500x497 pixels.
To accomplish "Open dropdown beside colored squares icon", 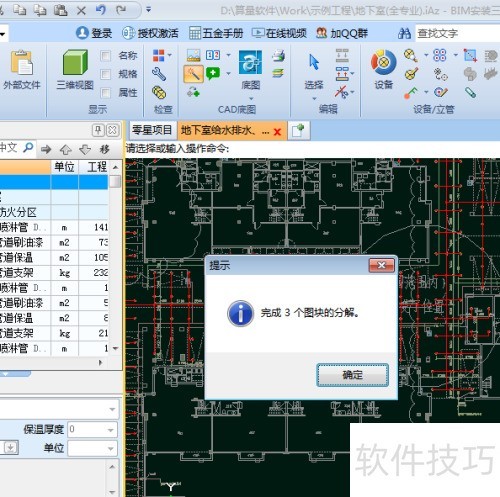I will (170, 55).
